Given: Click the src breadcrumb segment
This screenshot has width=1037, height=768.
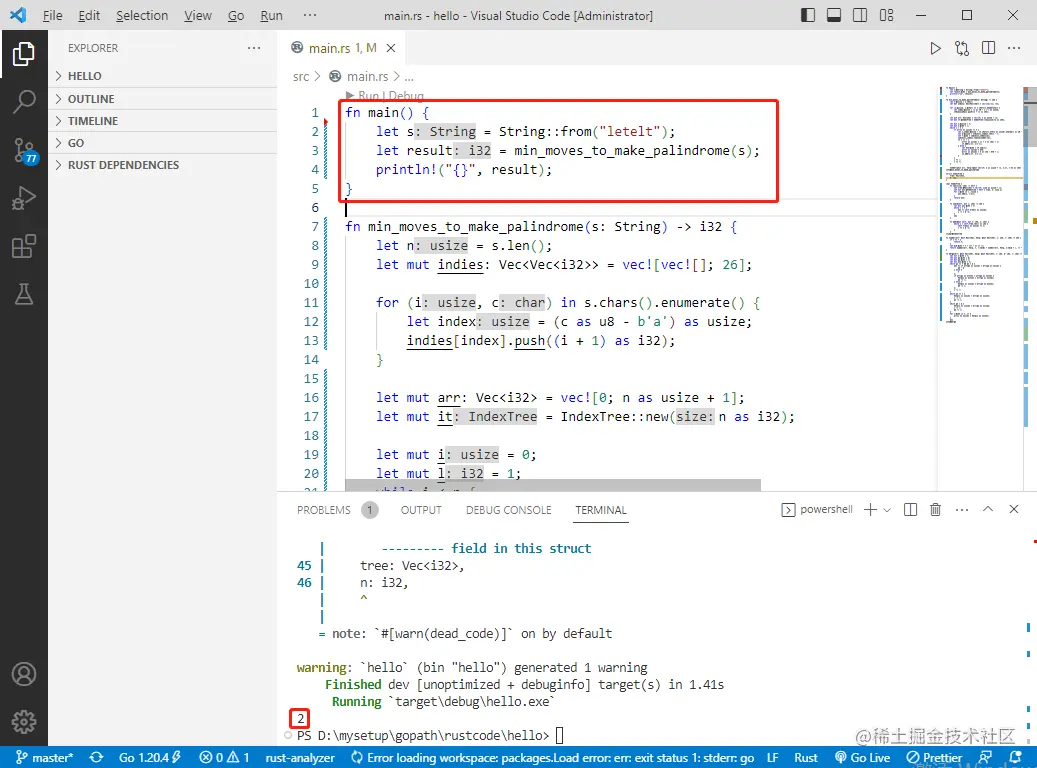Looking at the screenshot, I should [x=301, y=77].
